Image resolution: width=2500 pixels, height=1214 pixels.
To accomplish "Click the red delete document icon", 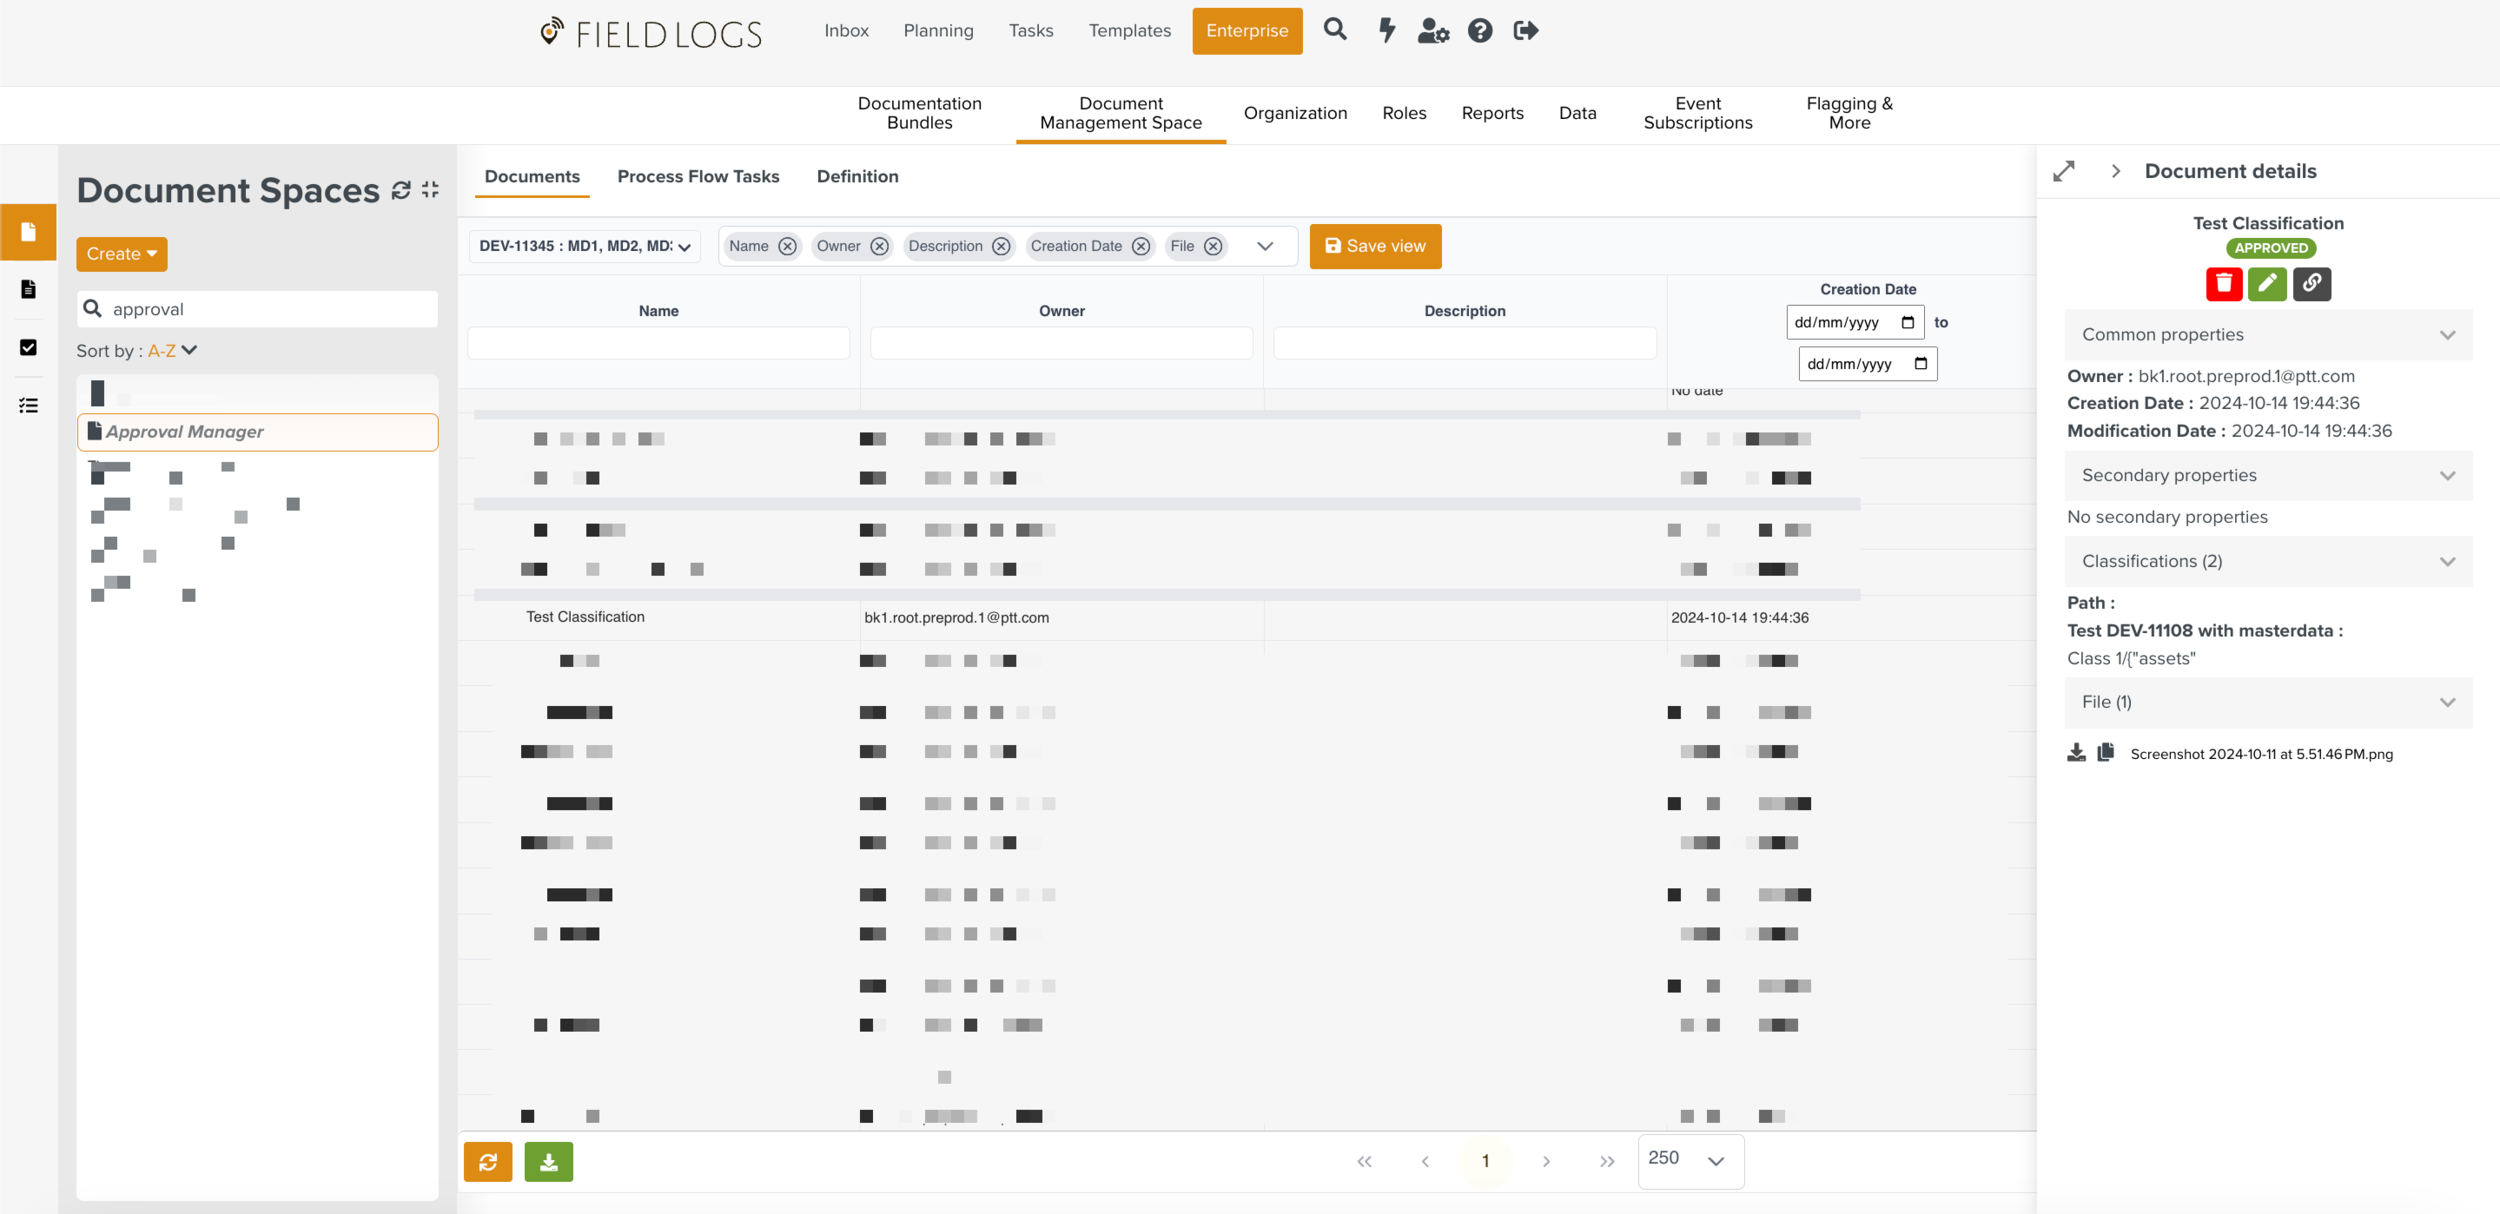I will pos(2223,284).
